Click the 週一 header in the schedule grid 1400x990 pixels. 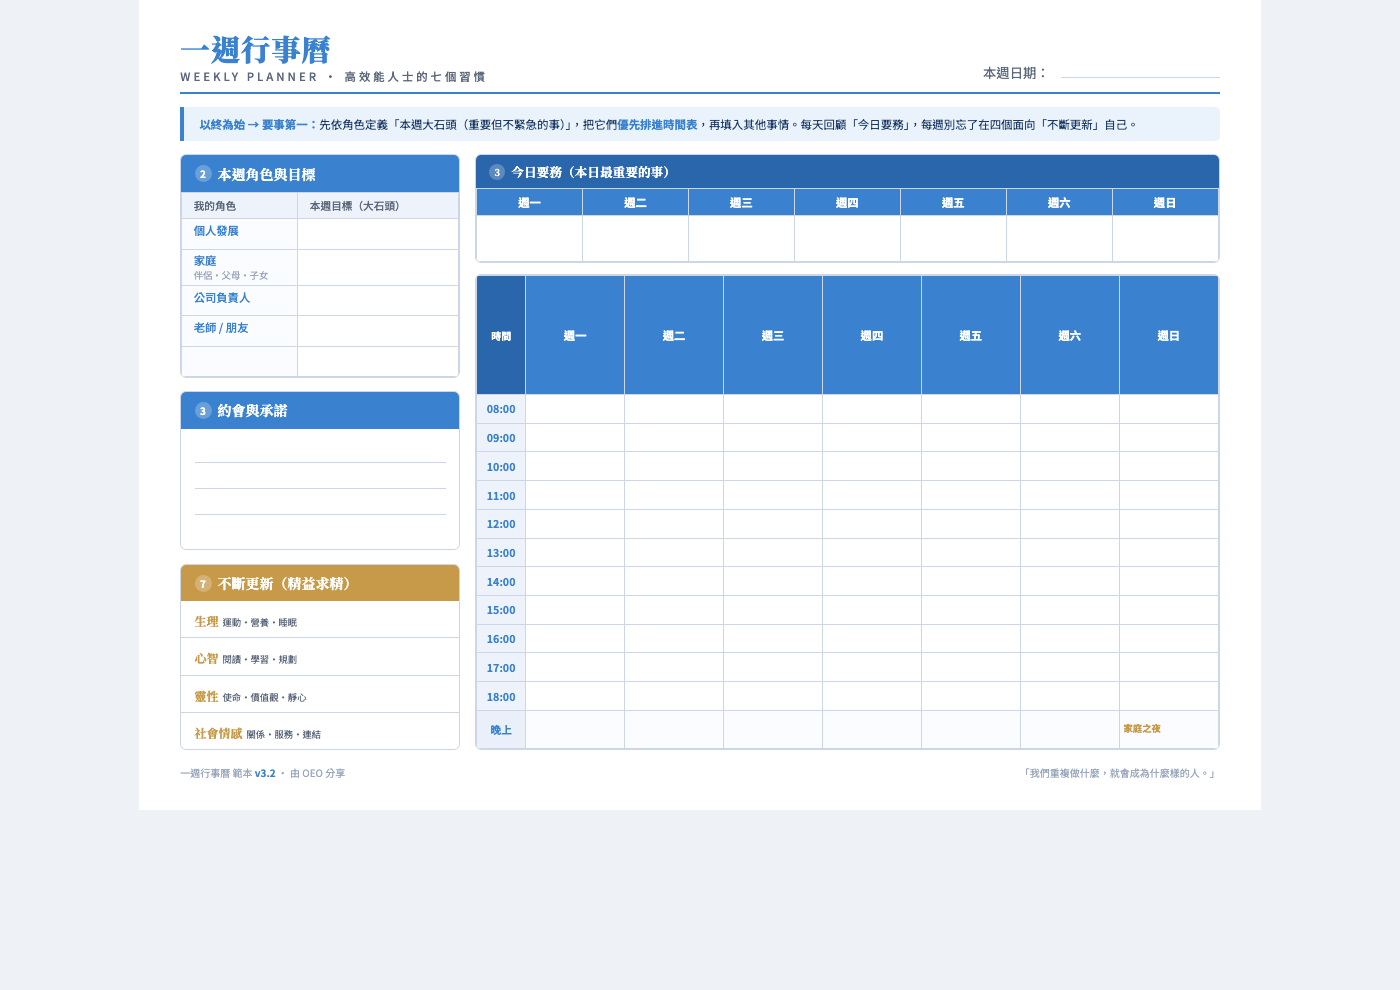point(575,336)
